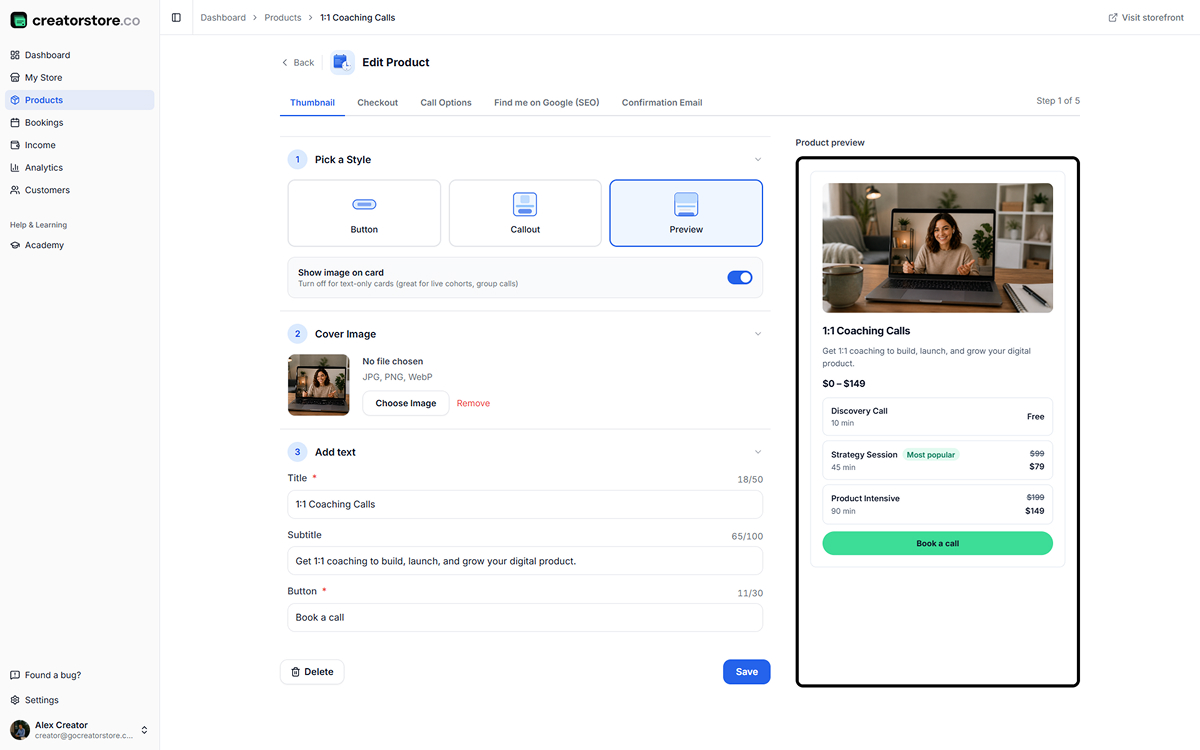Click the Most popular badge
1200x750 pixels.
click(x=931, y=455)
